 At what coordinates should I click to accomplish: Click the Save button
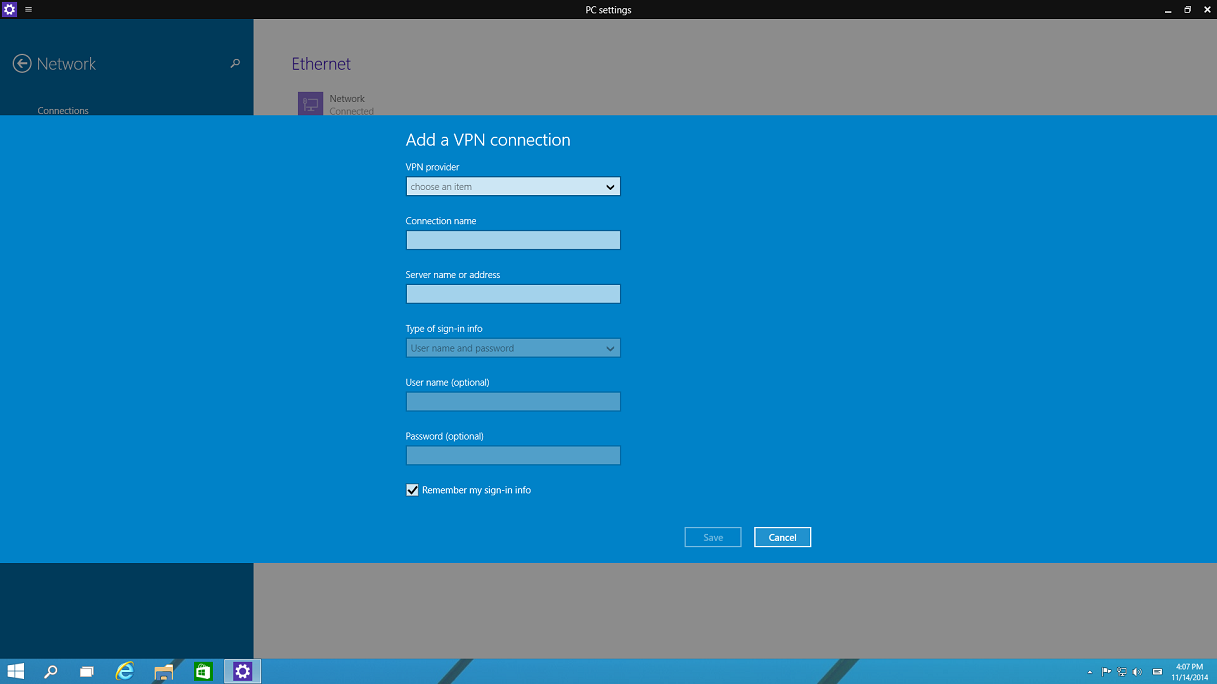coord(712,537)
